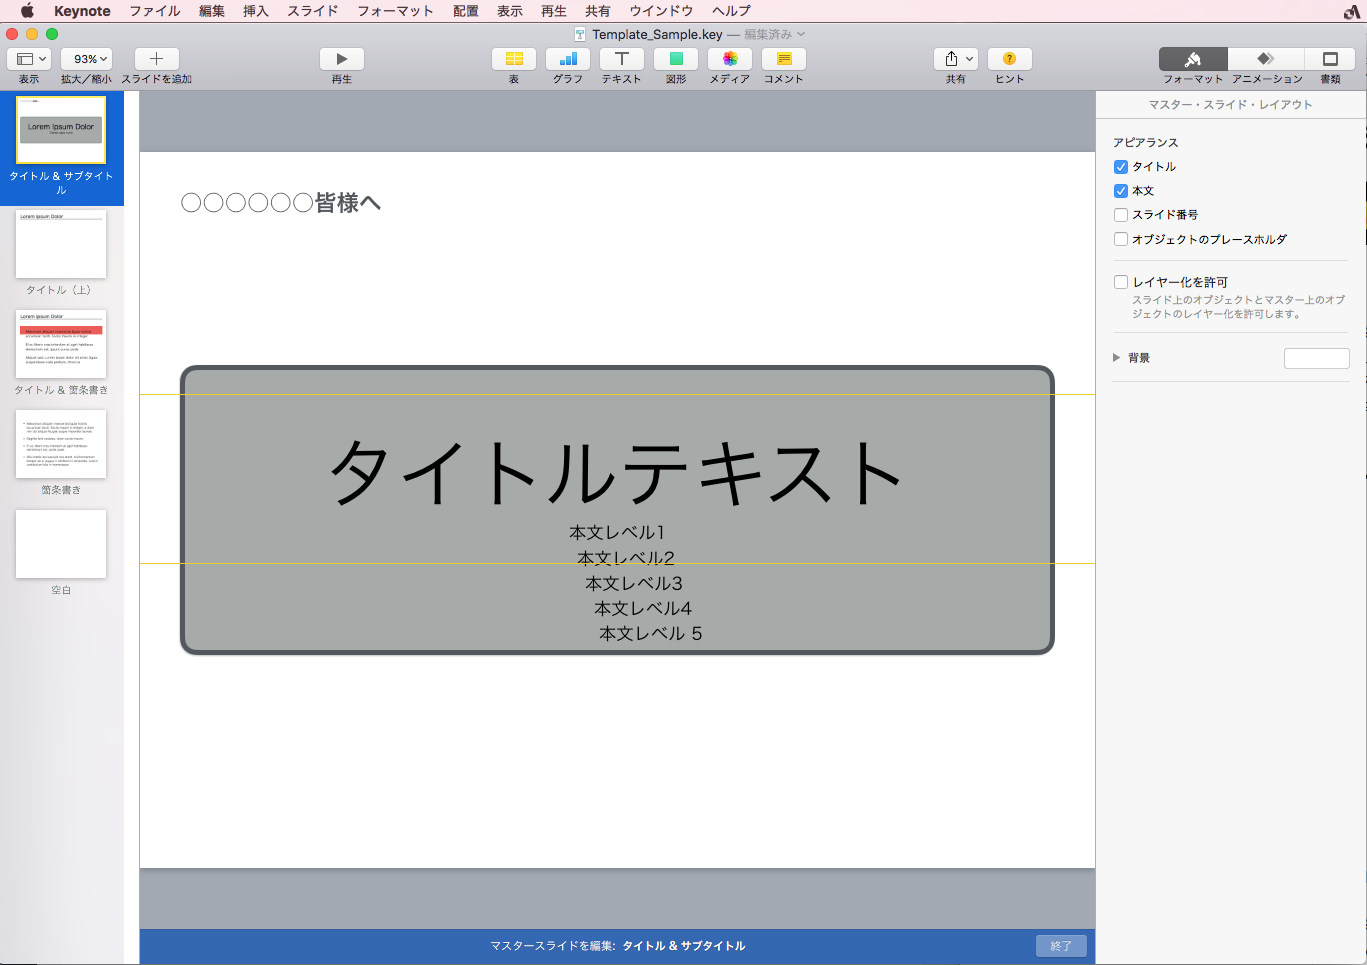The height and width of the screenshot is (965, 1367).
Task: Expand the 背景 disclosure triangle
Action: [1116, 357]
